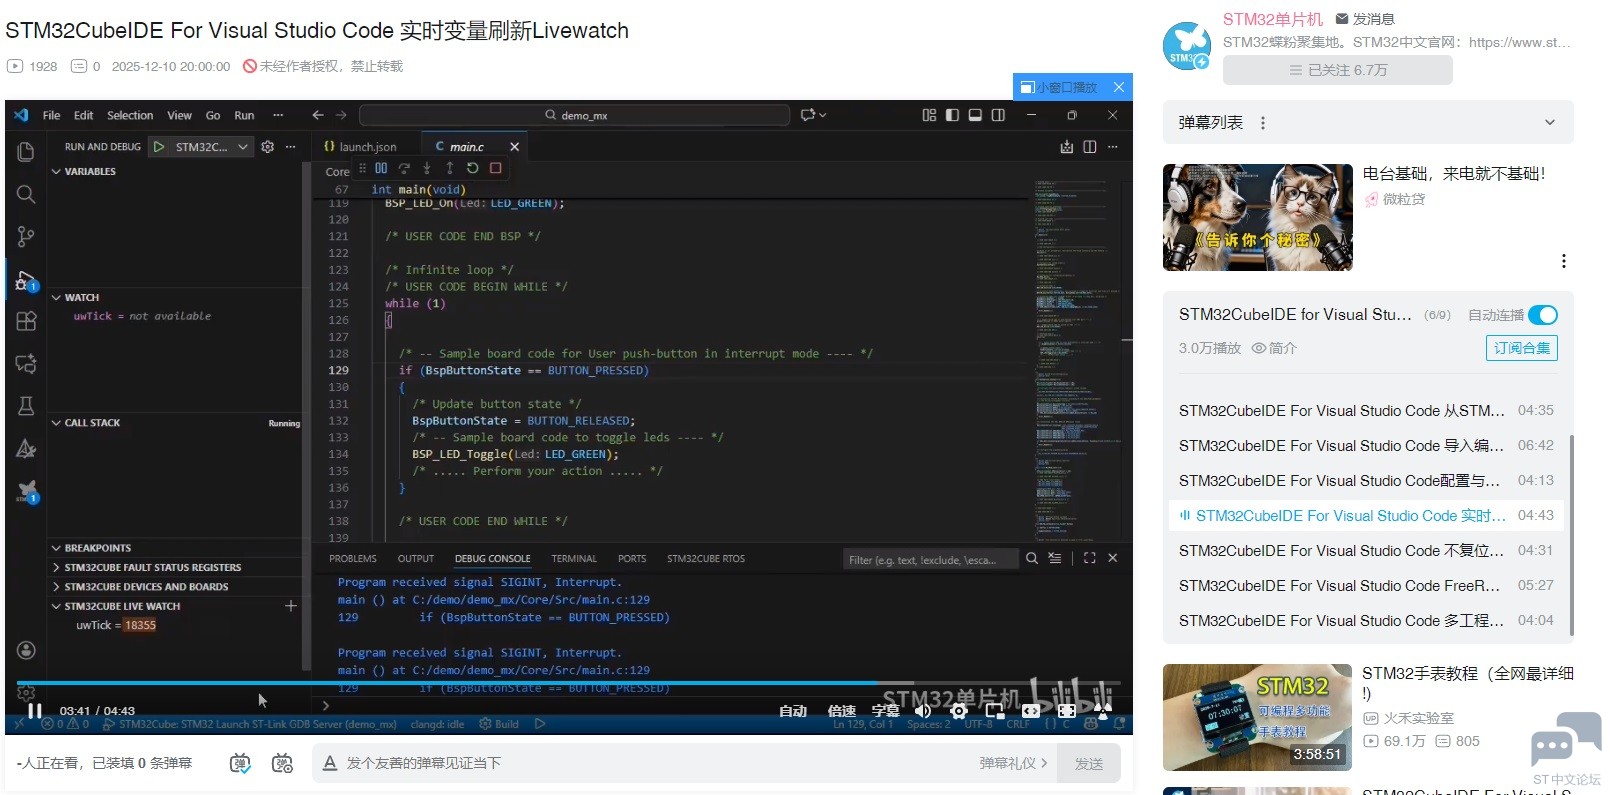
Task: Toggle the Secondary Side Bar layout button
Action: point(998,115)
